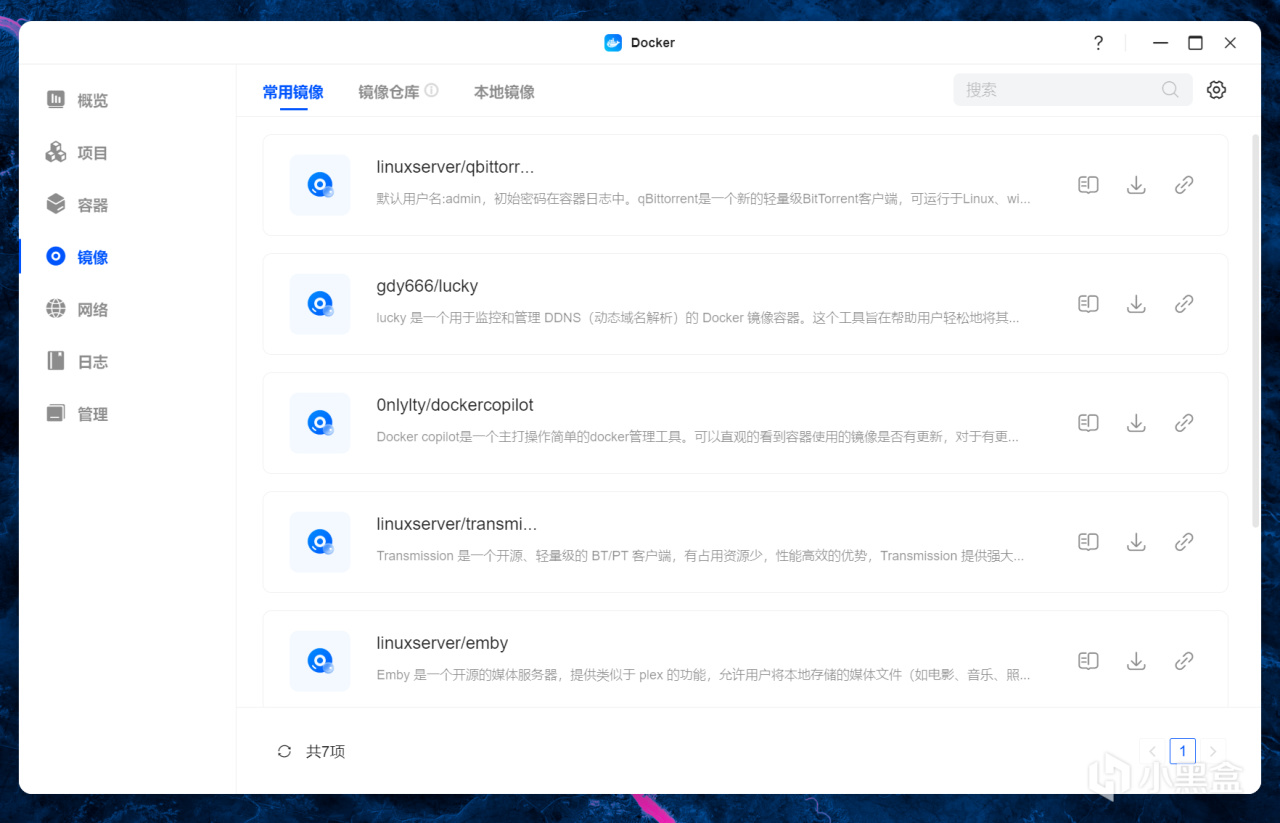Open the 管理 management section
The width and height of the screenshot is (1280, 823).
click(77, 413)
